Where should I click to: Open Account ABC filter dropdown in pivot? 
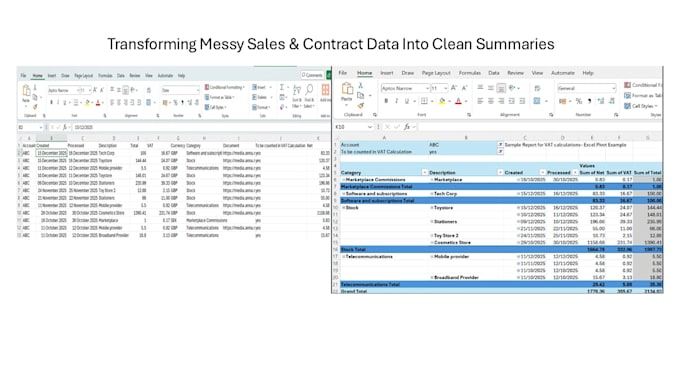pos(500,144)
